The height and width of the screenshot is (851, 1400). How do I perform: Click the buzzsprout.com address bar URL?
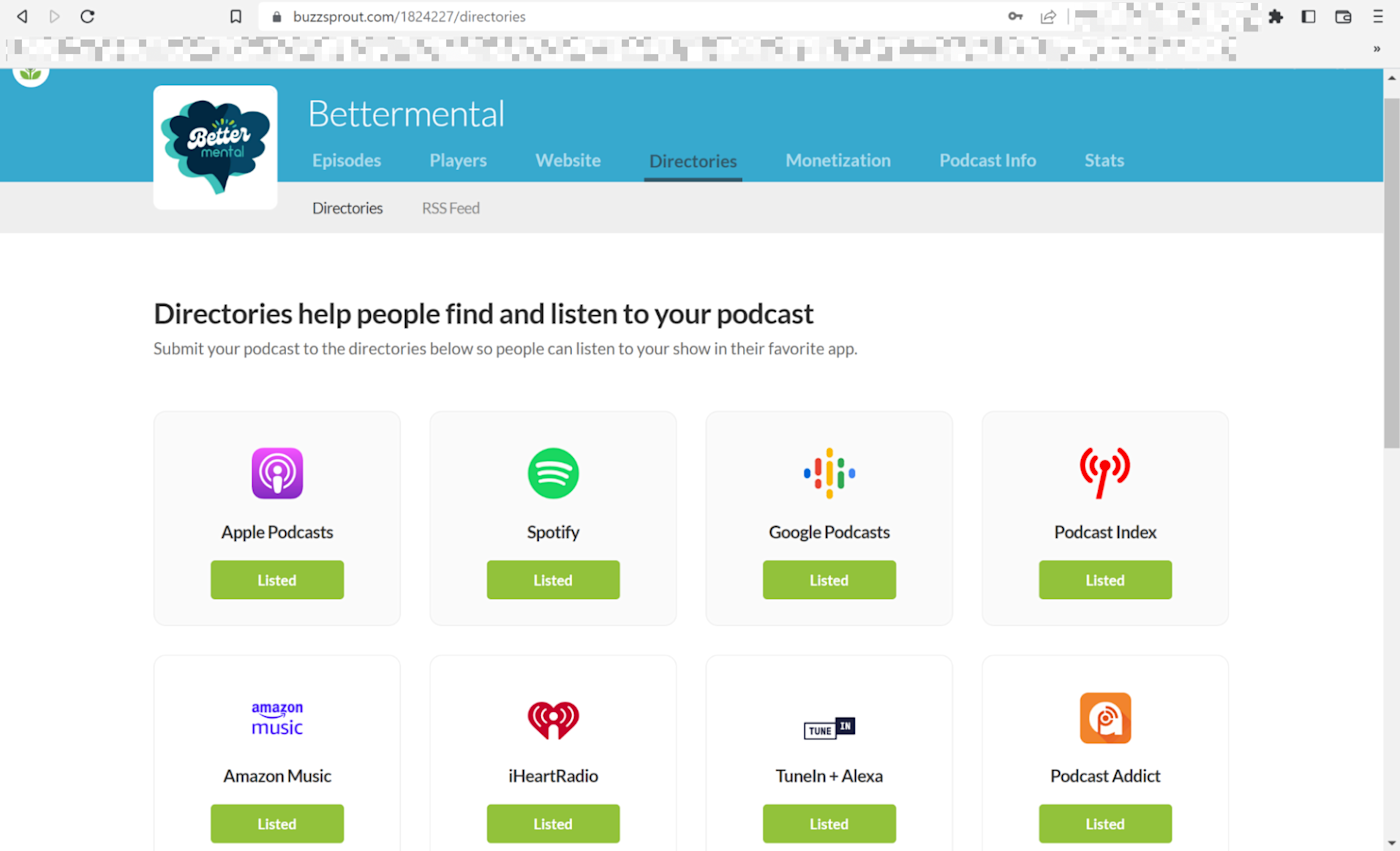[409, 17]
